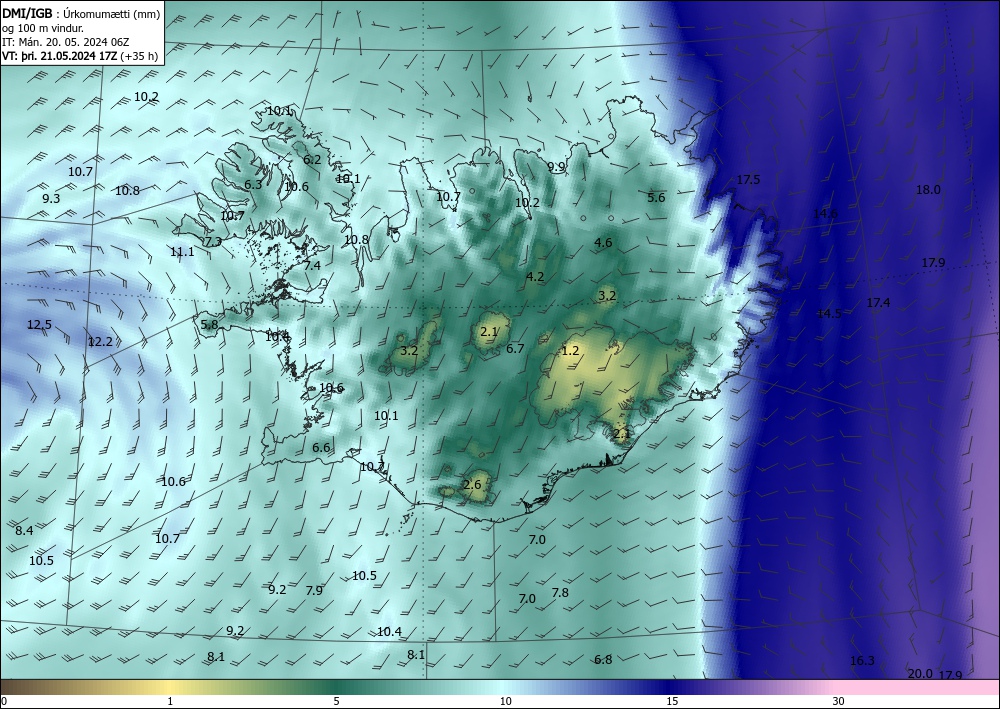Click the 7.4 value near Breiðafjörður

pyautogui.click(x=312, y=265)
